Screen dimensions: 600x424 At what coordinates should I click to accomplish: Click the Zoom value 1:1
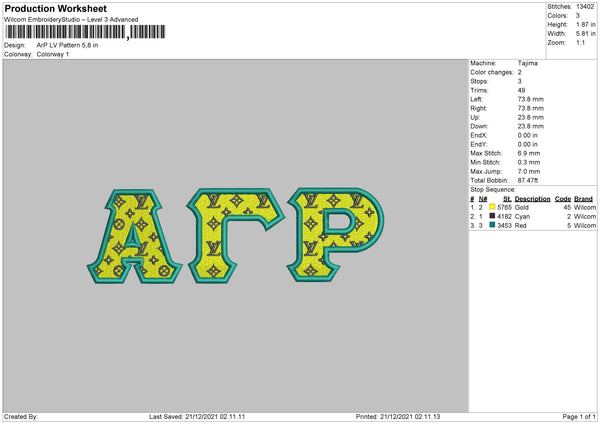tap(580, 43)
